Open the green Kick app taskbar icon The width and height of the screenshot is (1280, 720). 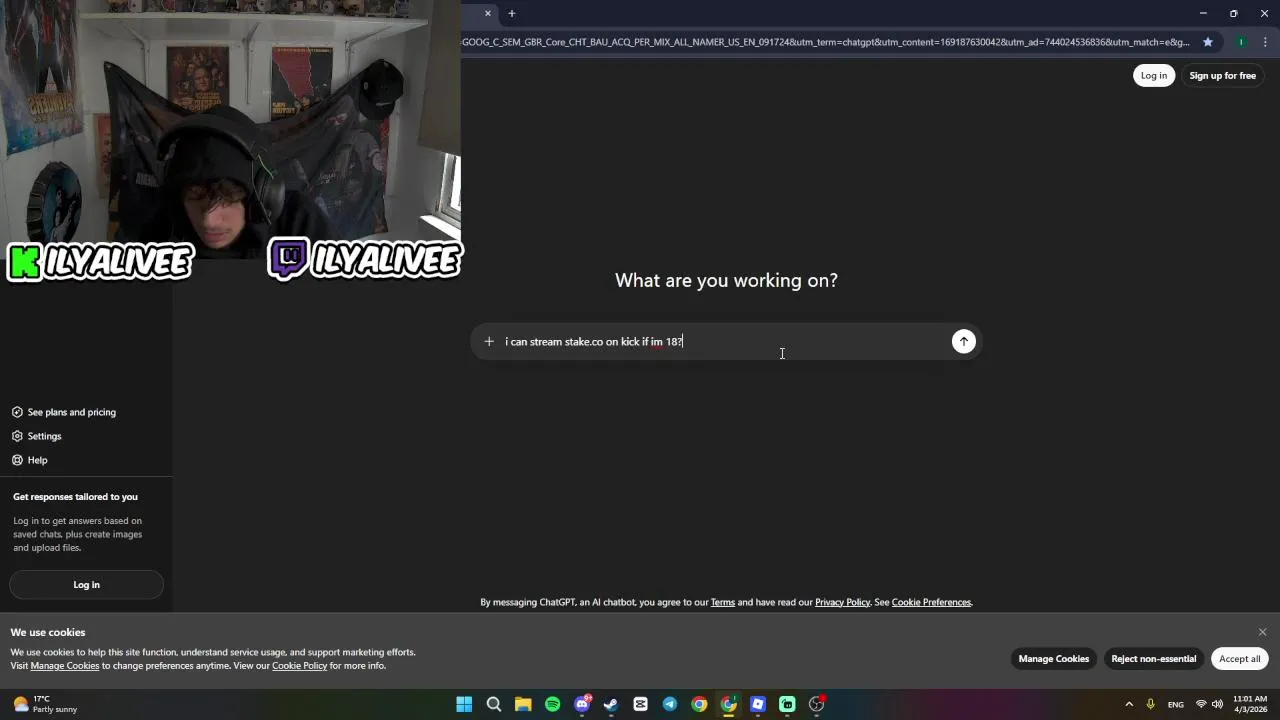click(787, 704)
